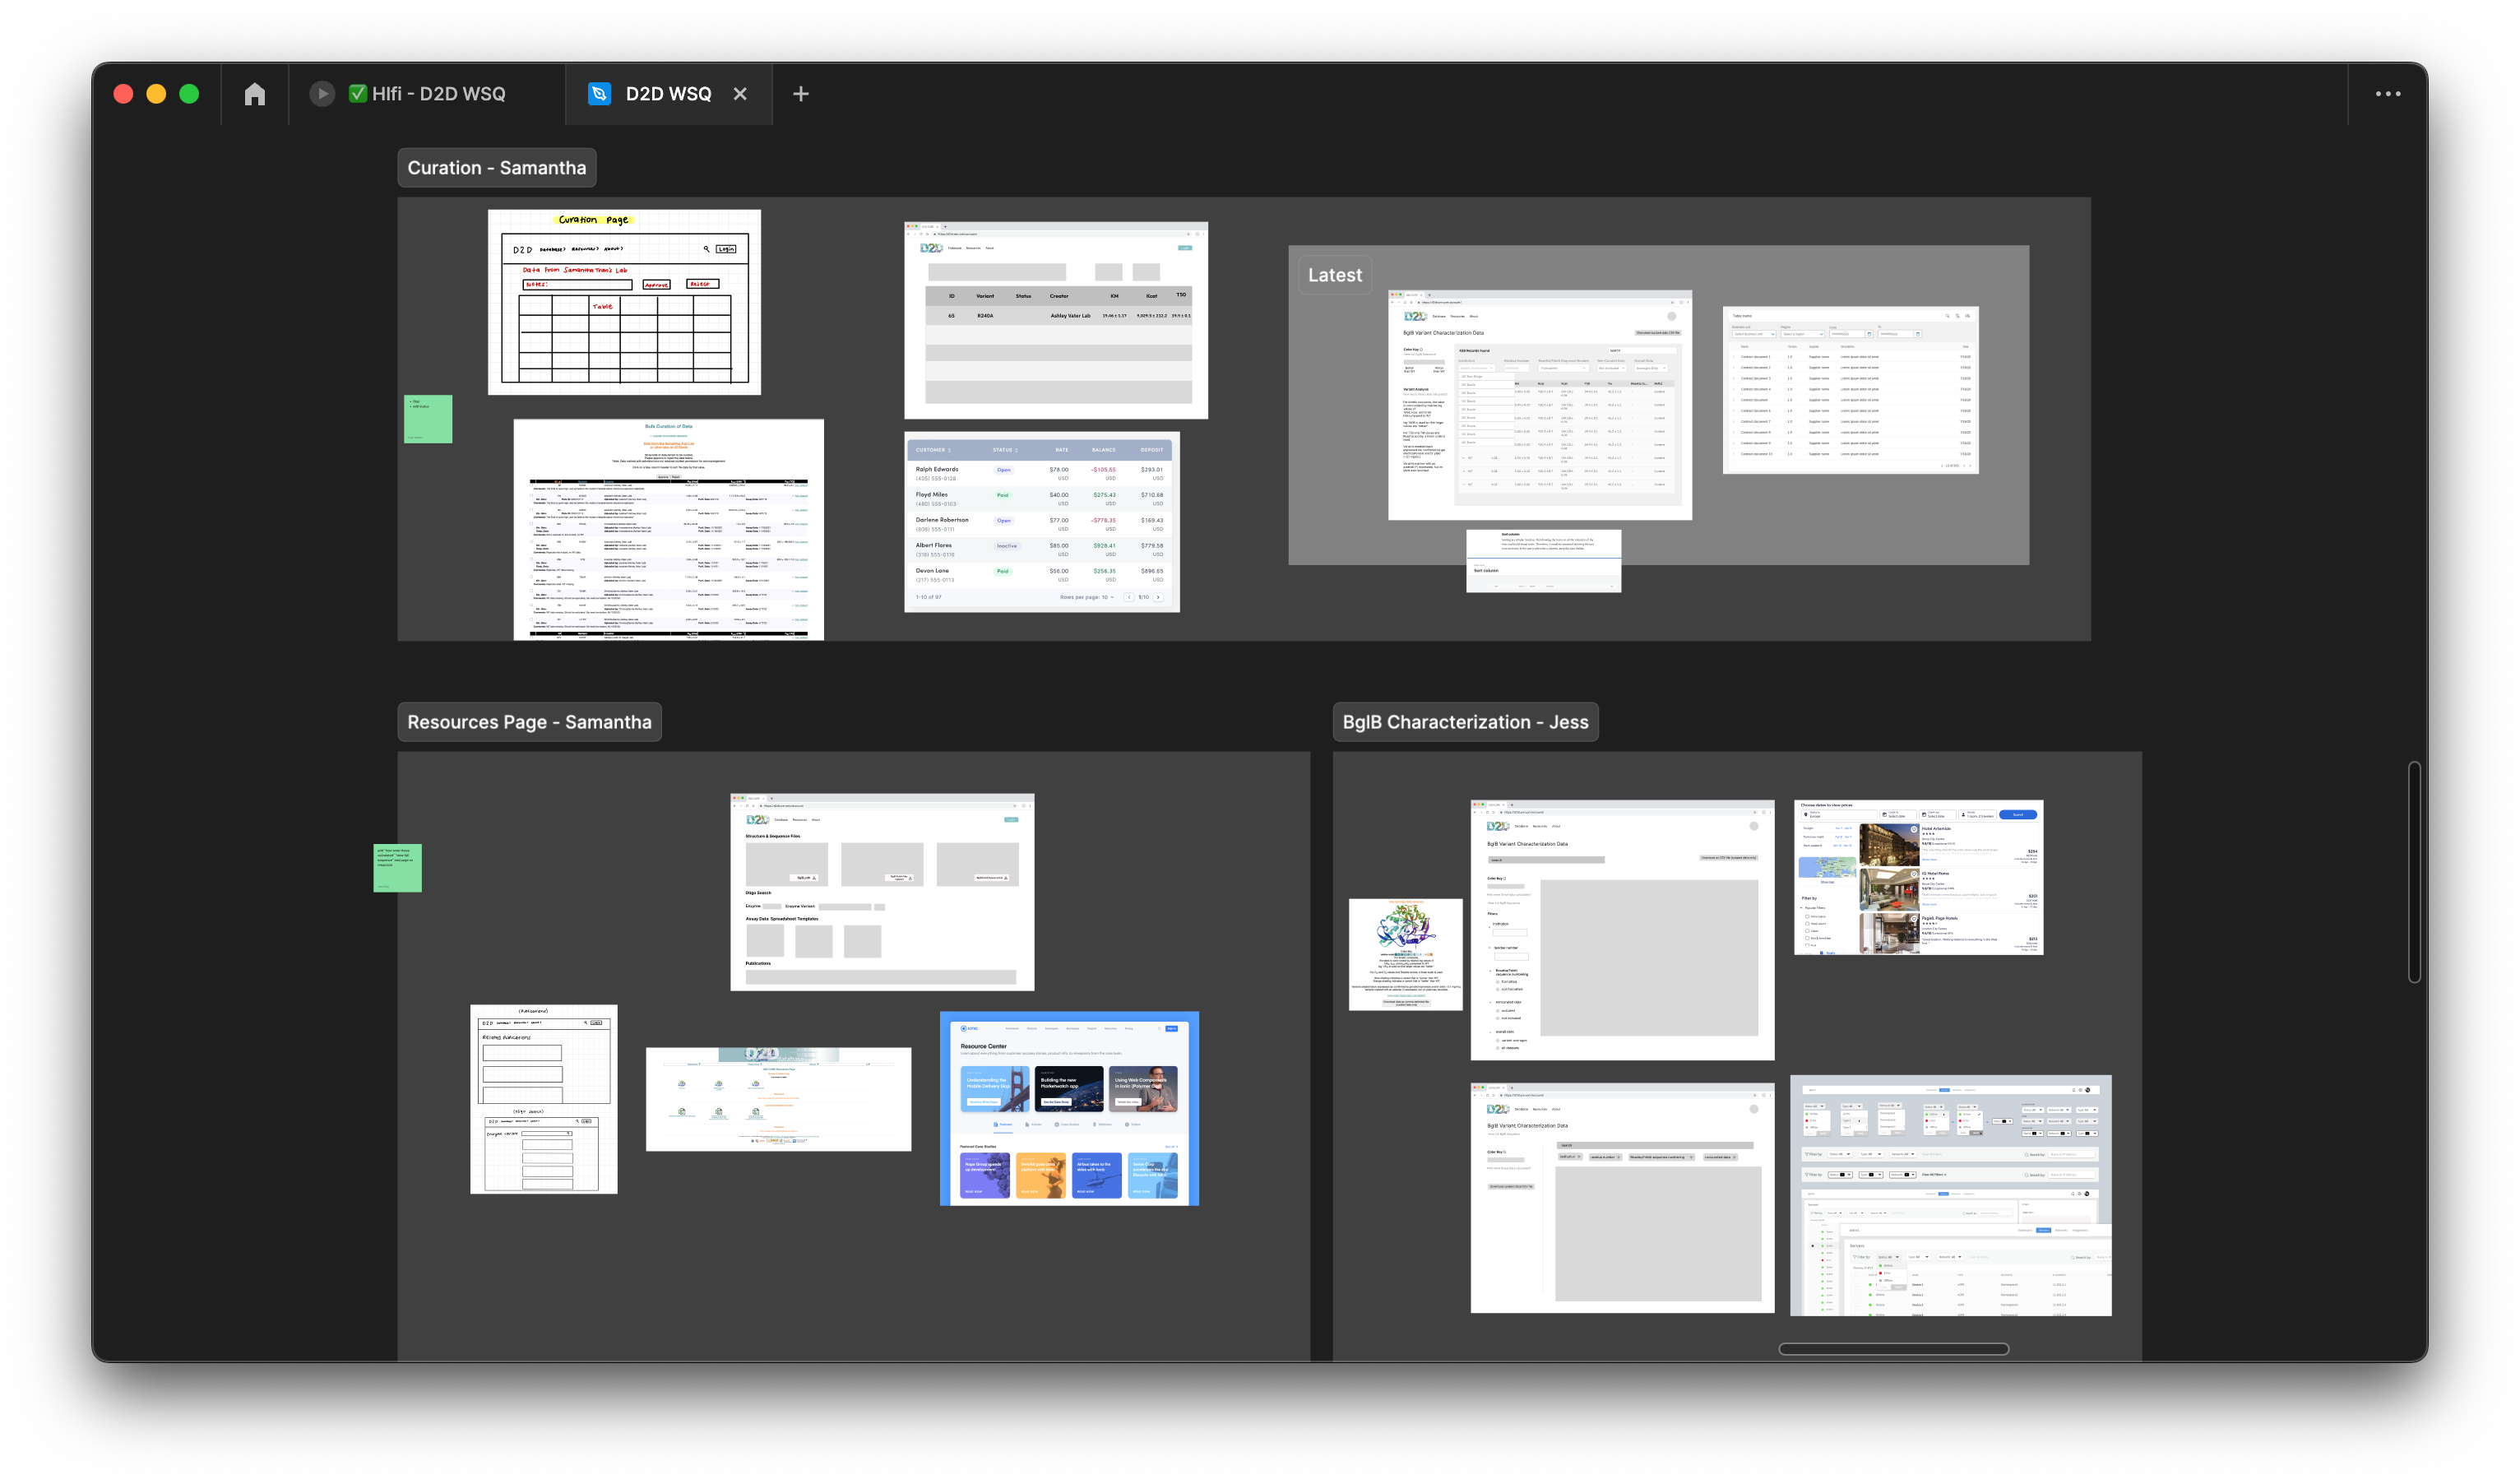
Task: Switch to the Hifi - D2D WSQ tab
Action: tap(438, 94)
